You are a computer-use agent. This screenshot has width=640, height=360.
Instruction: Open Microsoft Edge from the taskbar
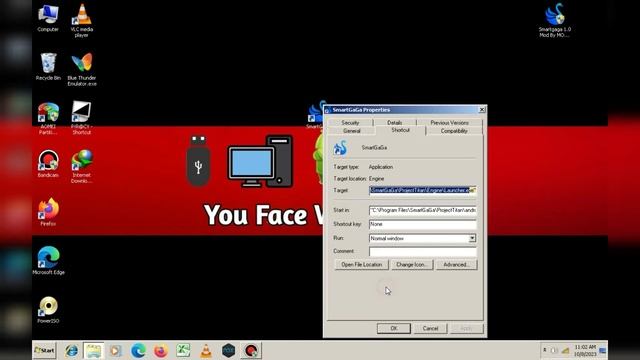(138, 351)
